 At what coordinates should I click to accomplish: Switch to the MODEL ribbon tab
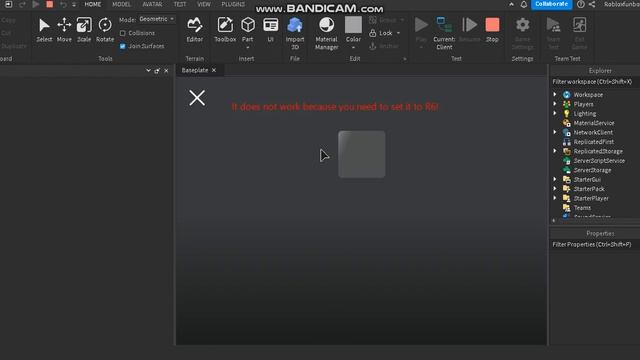(x=121, y=4)
